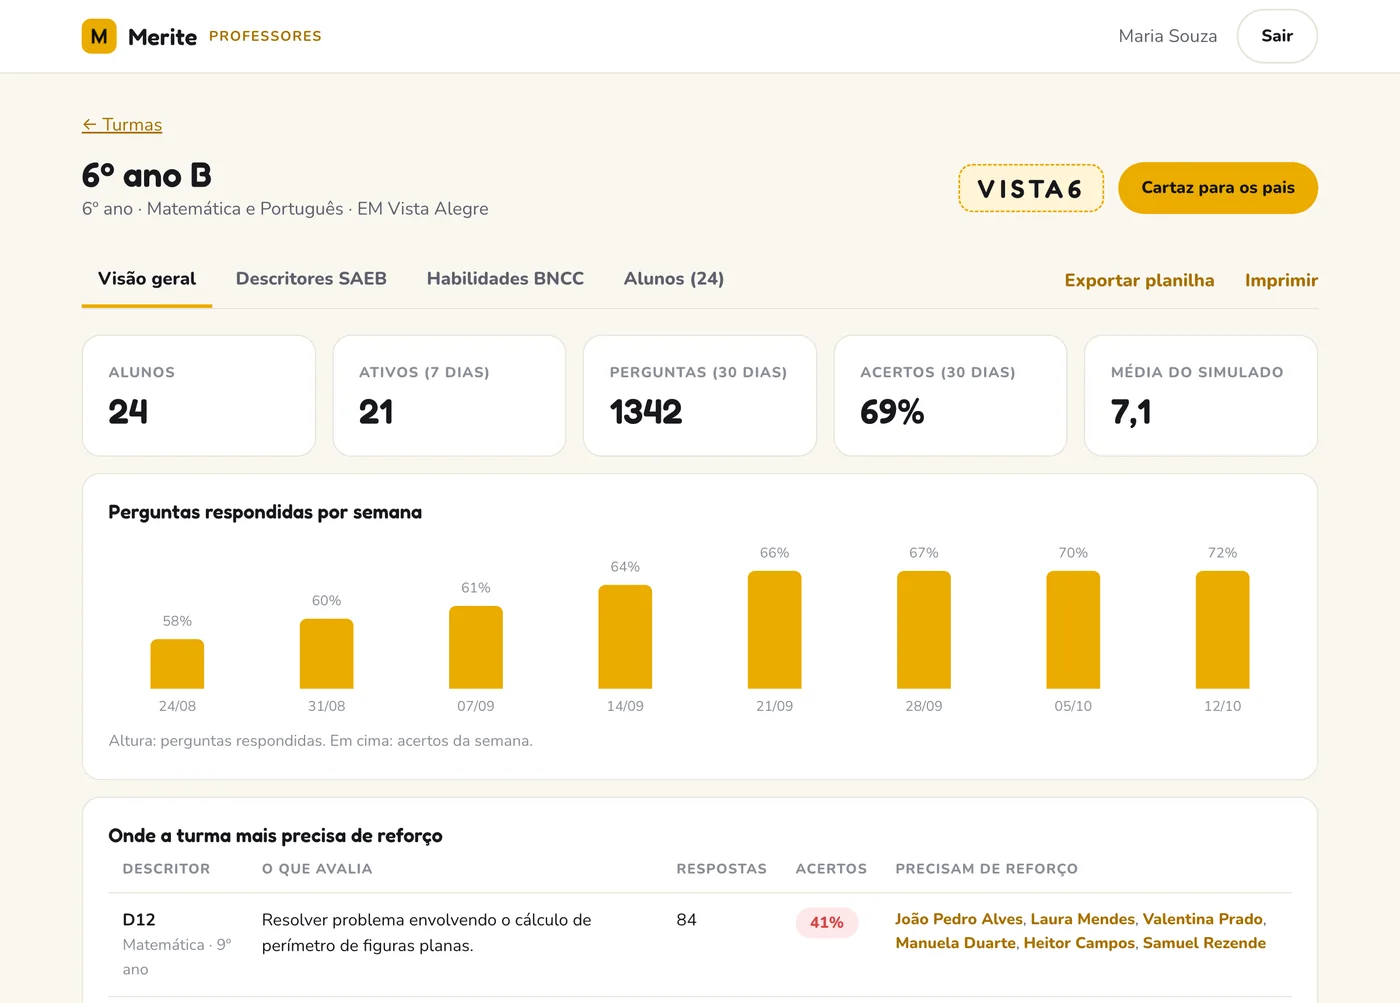1400x1003 pixels.
Task: Open student Valentina Prado
Action: pos(1203,919)
